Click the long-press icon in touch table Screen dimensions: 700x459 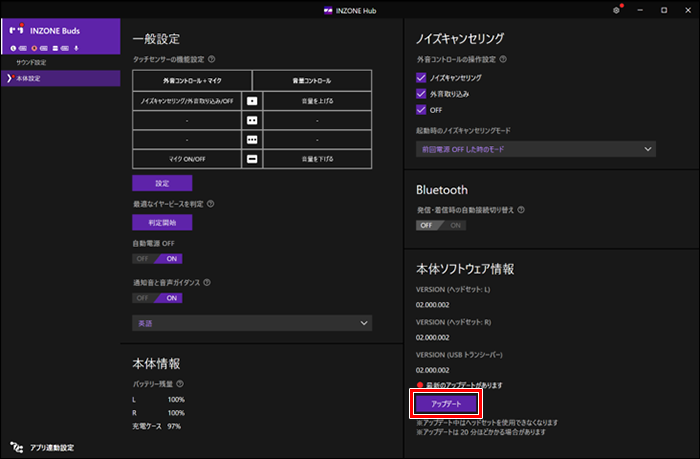pyautogui.click(x=252, y=159)
